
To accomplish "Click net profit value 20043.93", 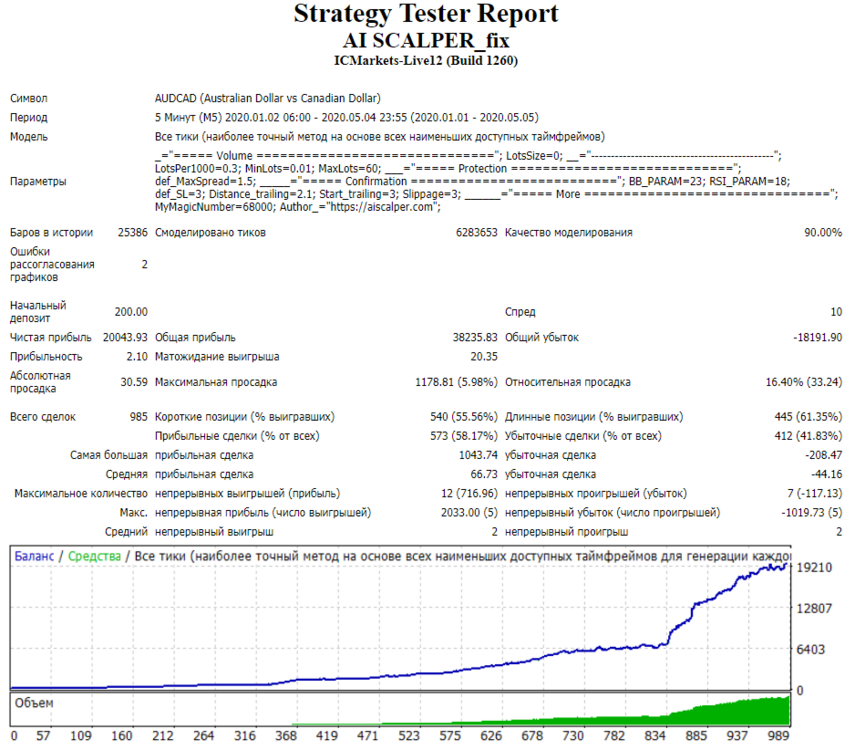I will tap(125, 337).
